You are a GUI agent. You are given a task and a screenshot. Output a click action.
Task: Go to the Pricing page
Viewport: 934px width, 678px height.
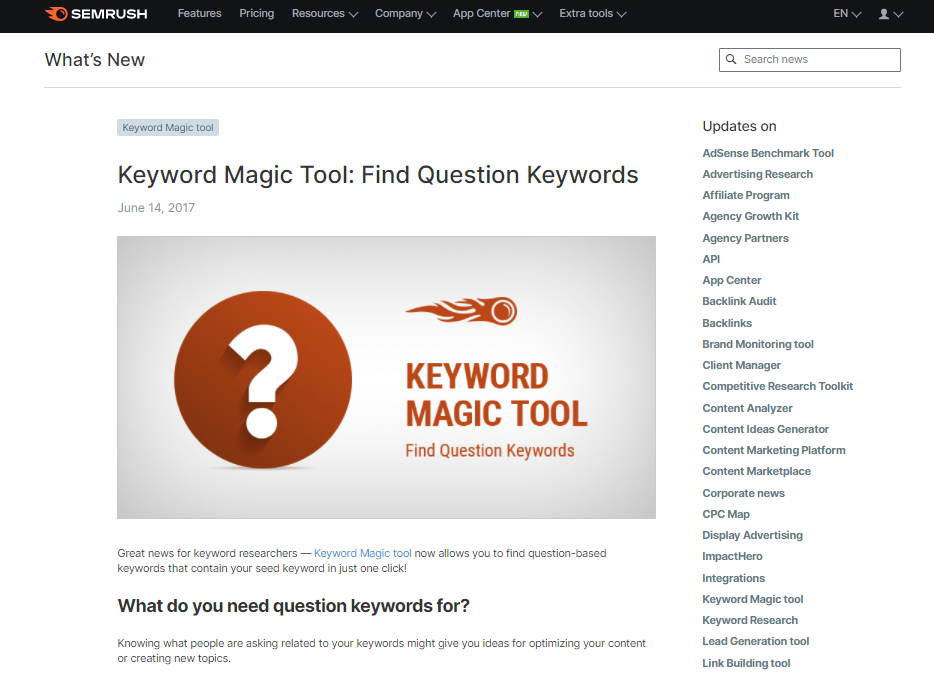click(257, 13)
